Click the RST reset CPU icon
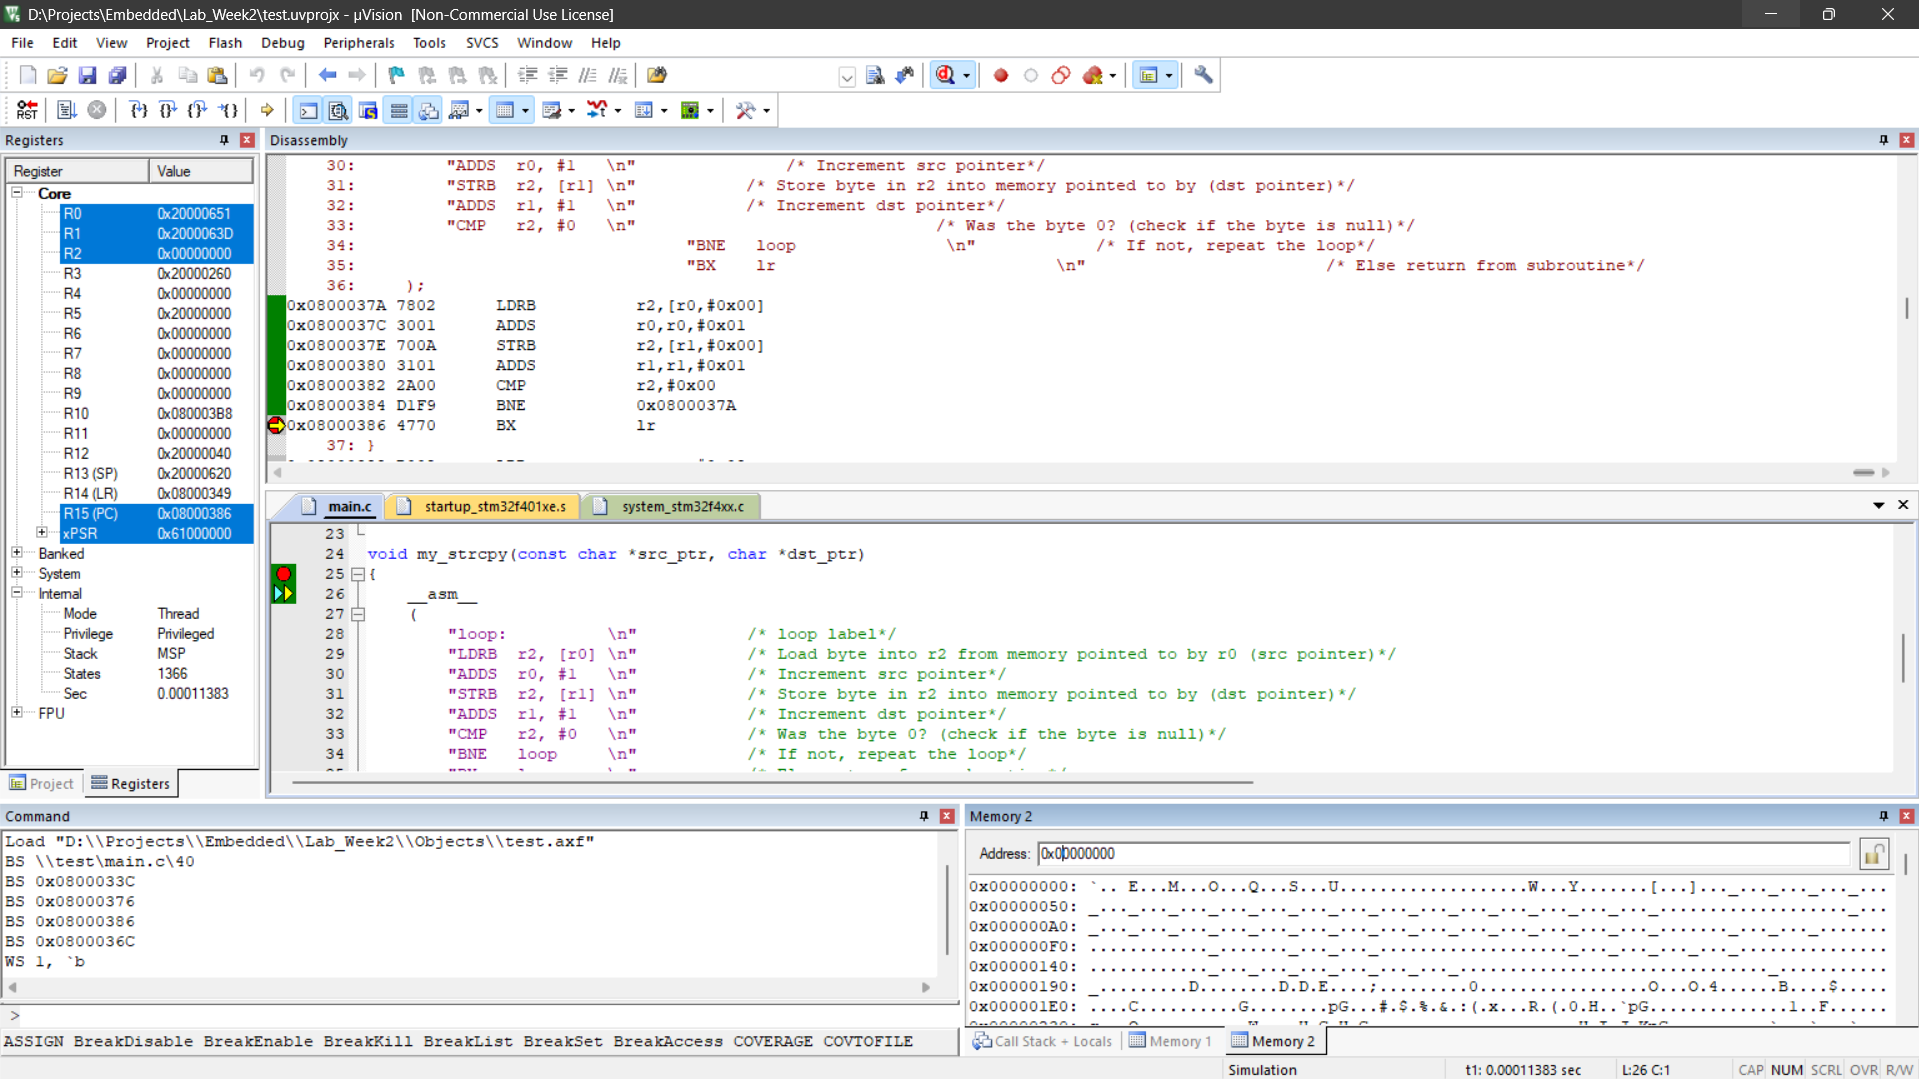The height and width of the screenshot is (1079, 1919). (27, 110)
